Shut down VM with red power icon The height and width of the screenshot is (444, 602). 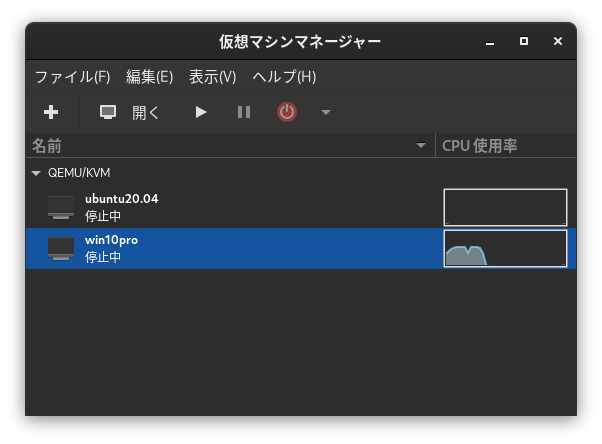(x=287, y=112)
